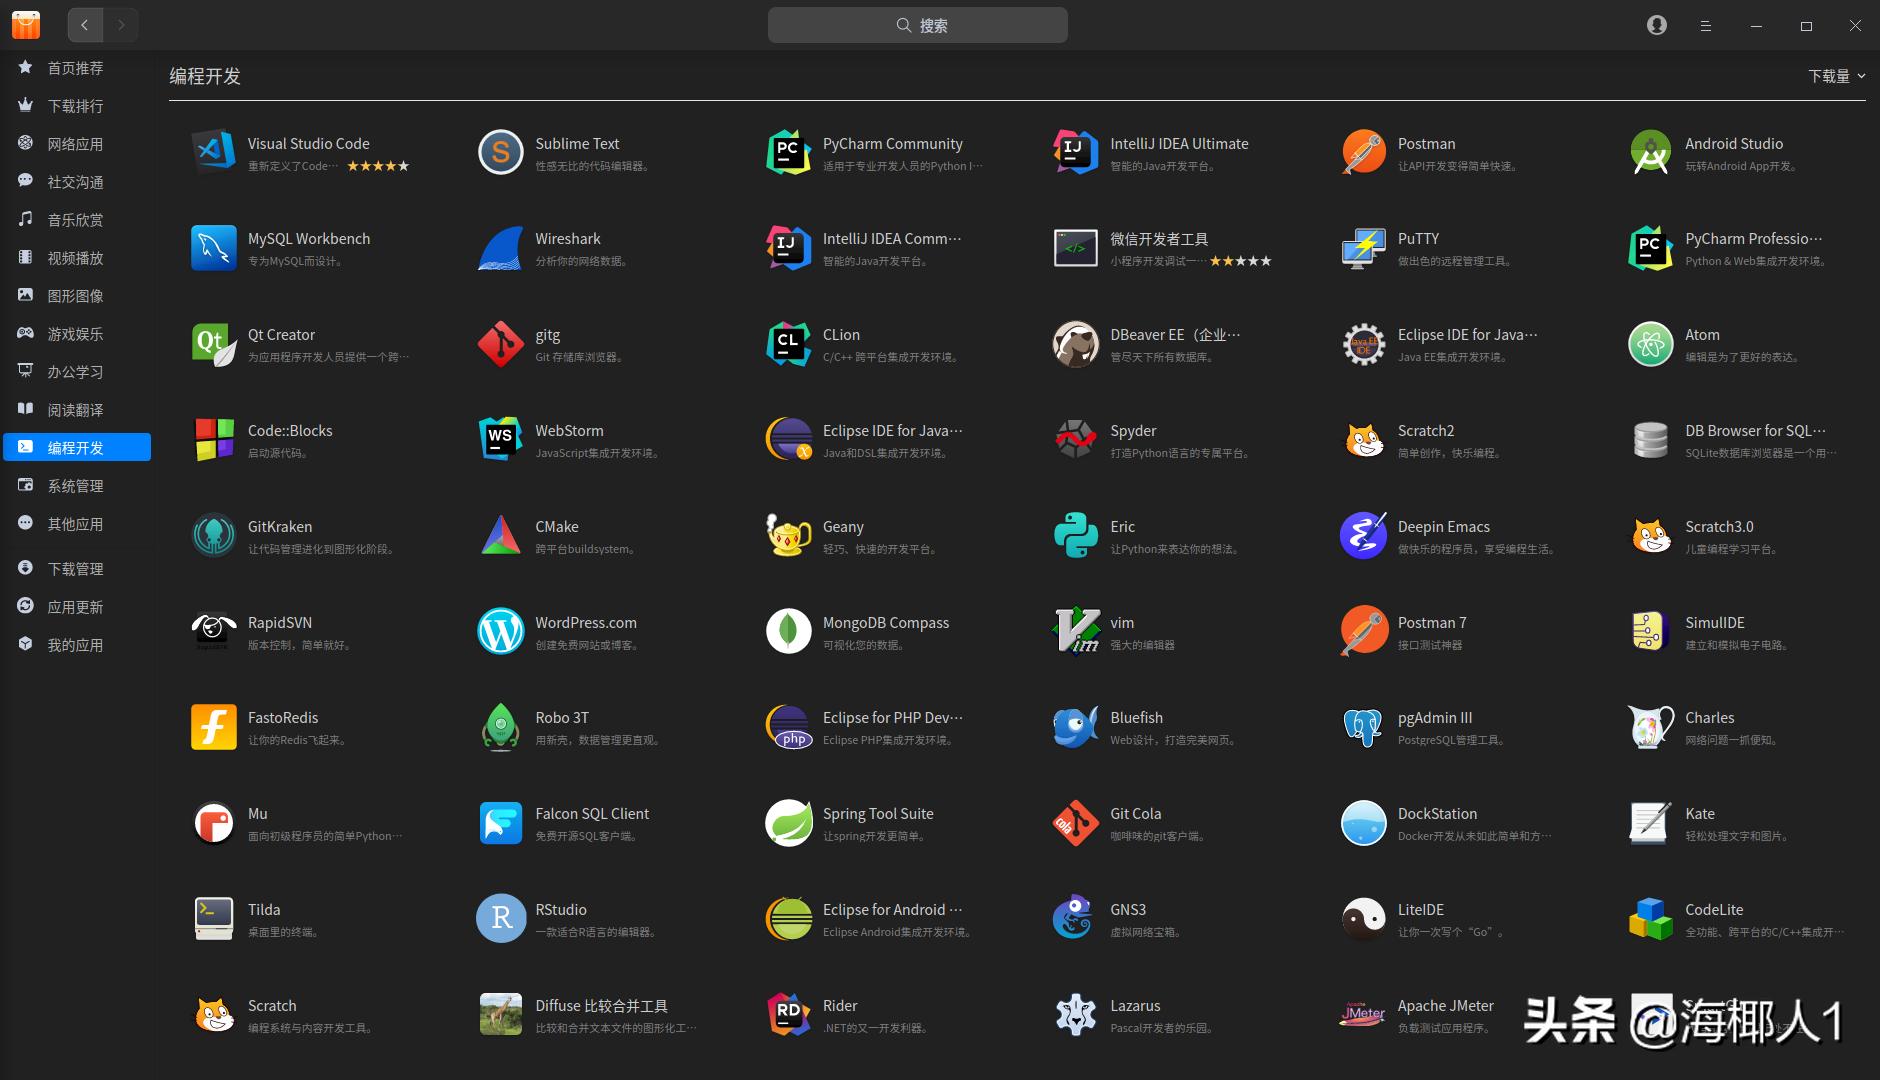Screen dimensions: 1880x1080
Task: Open the Android Studio entry
Action: point(1650,152)
